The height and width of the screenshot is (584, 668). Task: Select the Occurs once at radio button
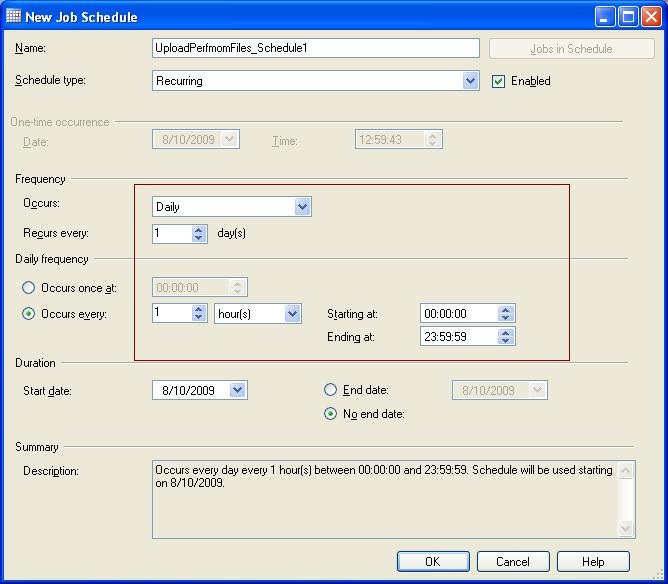tap(29, 288)
